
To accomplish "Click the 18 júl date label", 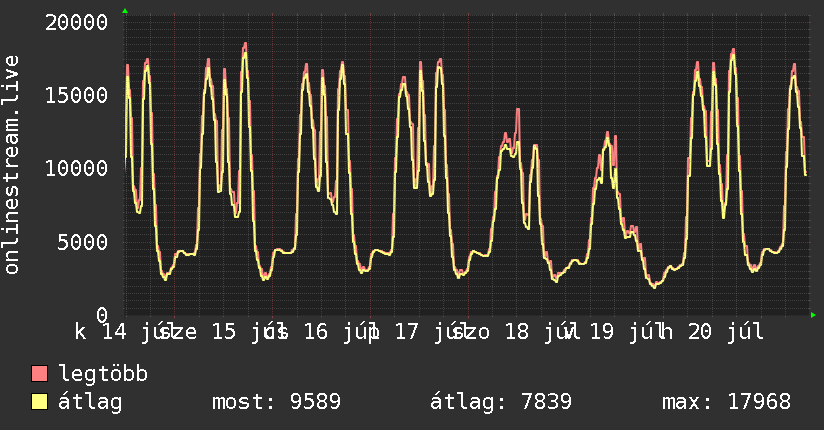I will (x=542, y=332).
